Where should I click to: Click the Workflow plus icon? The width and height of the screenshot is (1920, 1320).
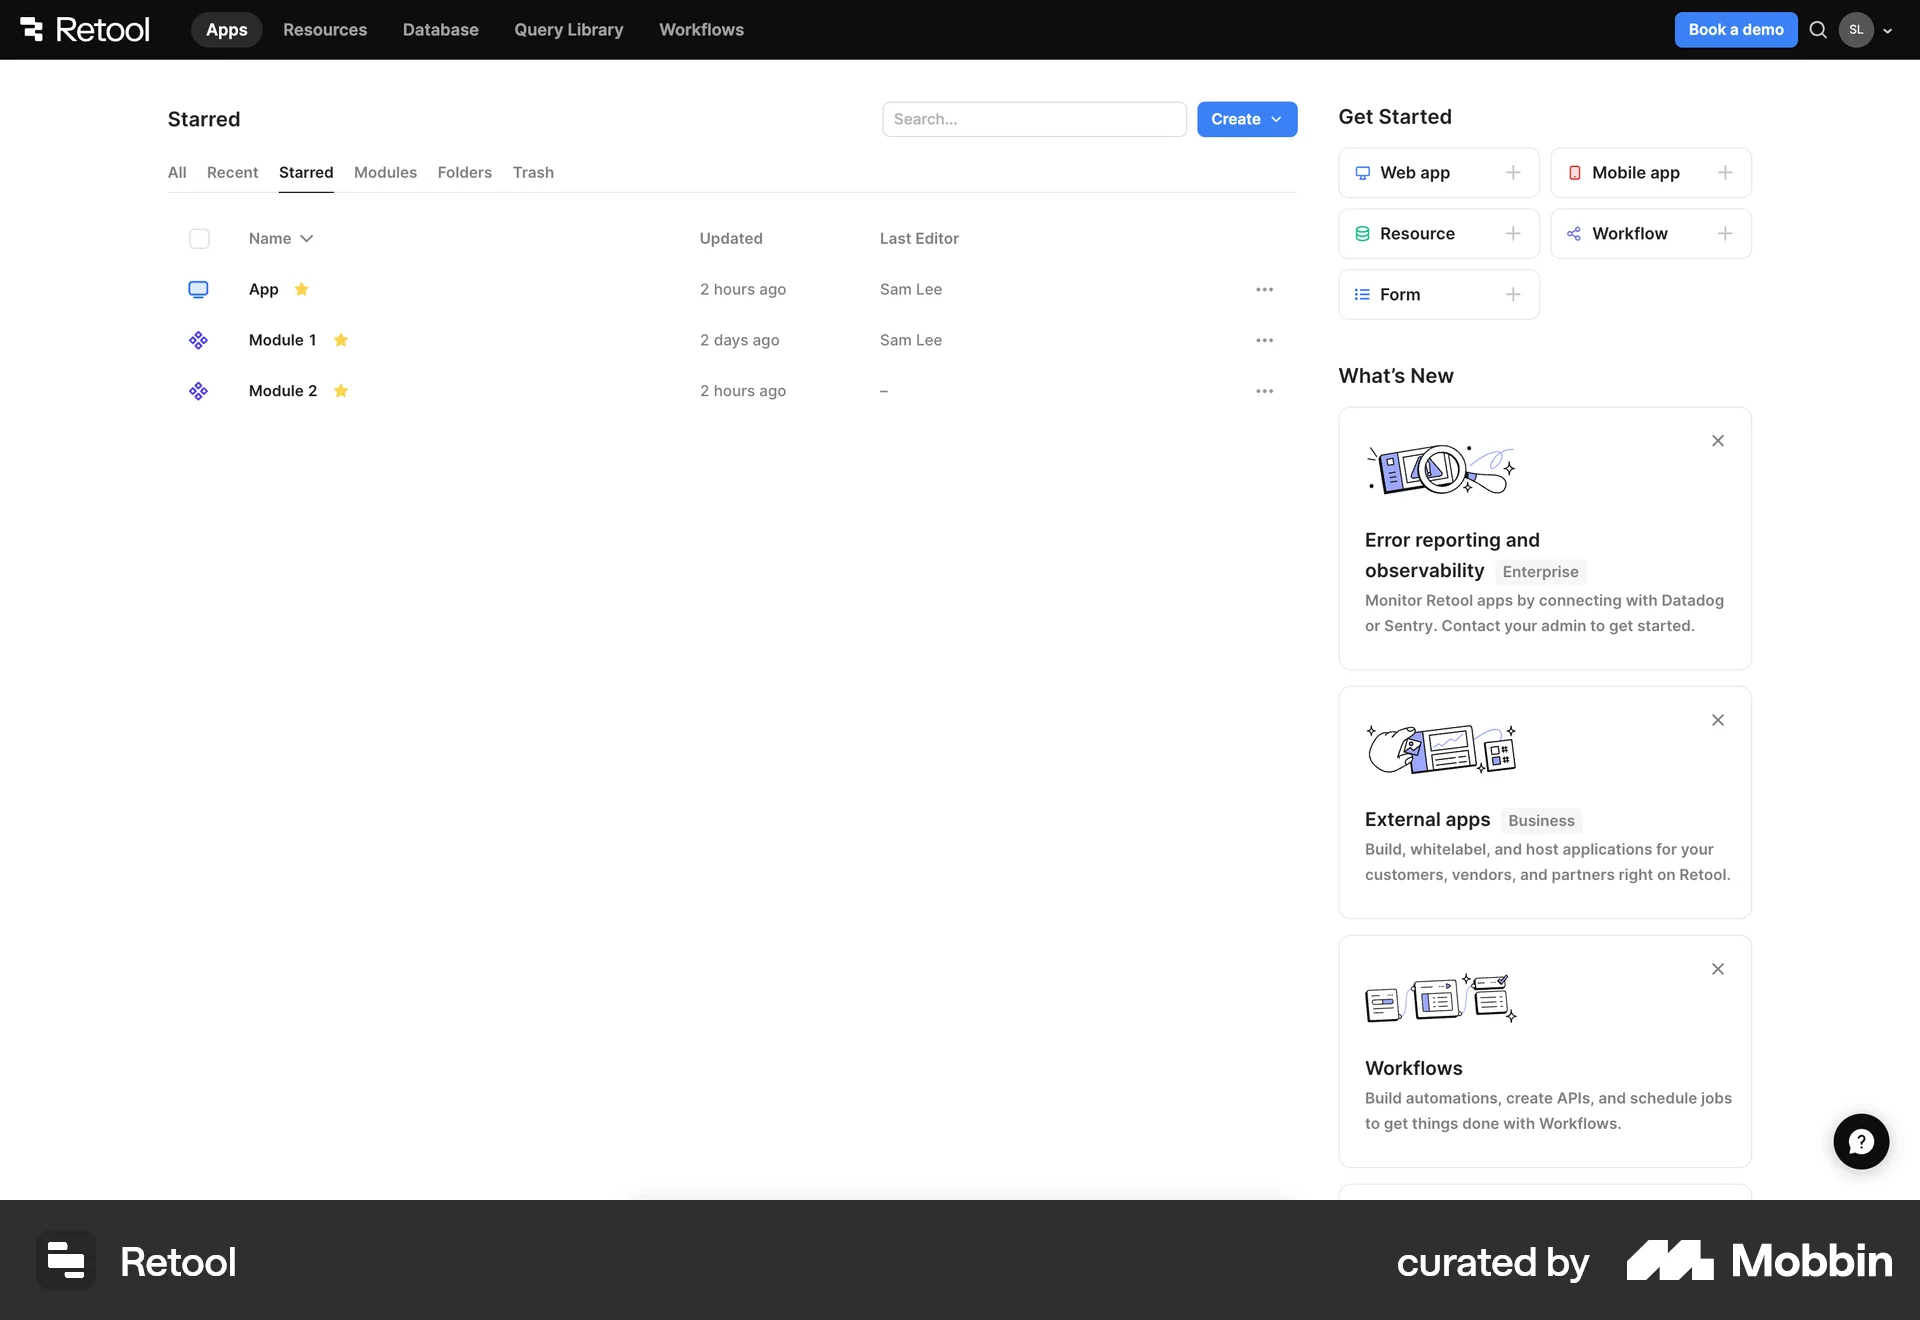1726,233
